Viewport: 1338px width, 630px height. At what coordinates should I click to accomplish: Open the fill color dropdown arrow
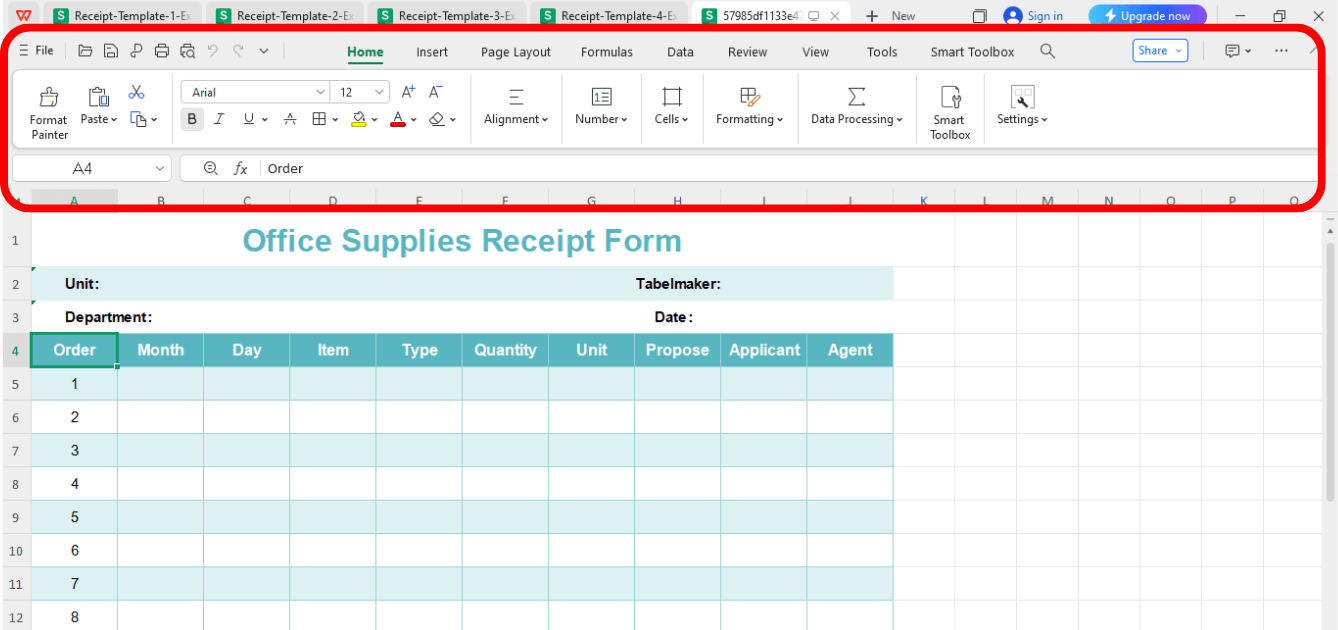(x=375, y=120)
